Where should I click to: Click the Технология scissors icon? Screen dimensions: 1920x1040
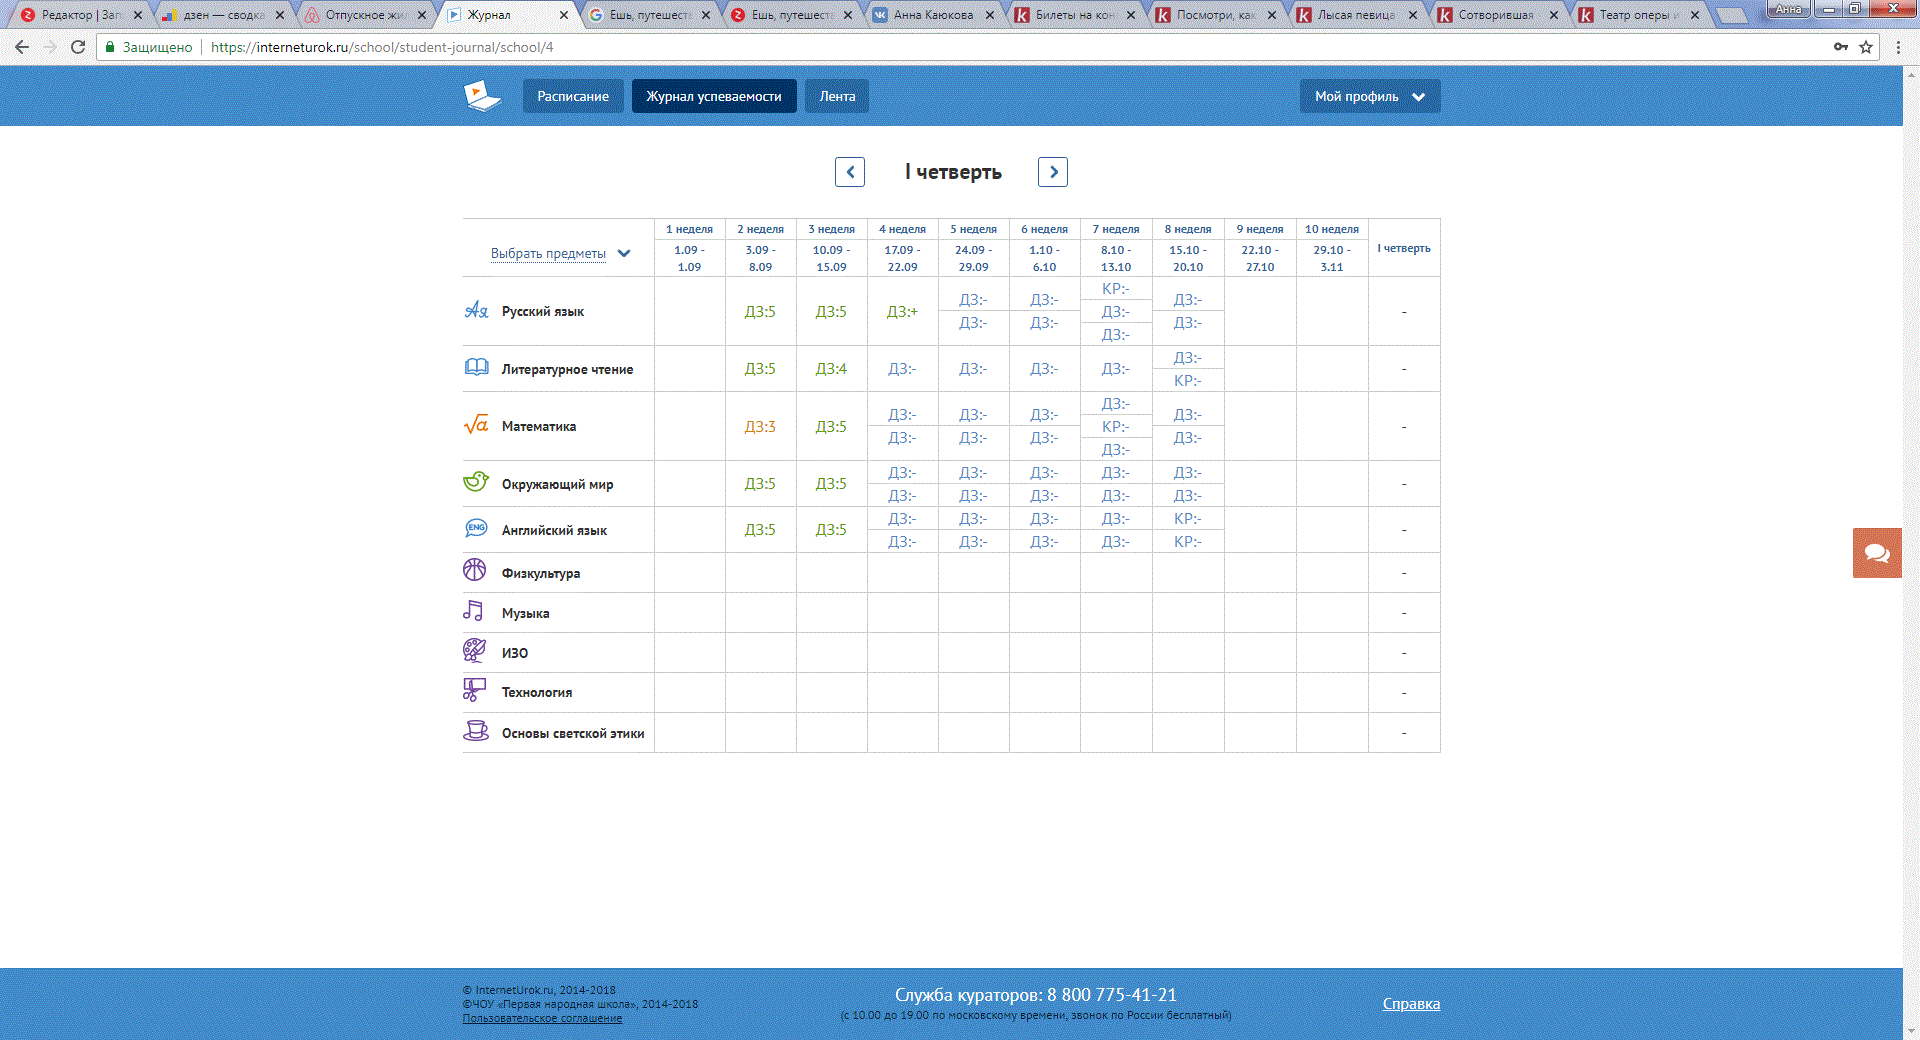tap(475, 690)
